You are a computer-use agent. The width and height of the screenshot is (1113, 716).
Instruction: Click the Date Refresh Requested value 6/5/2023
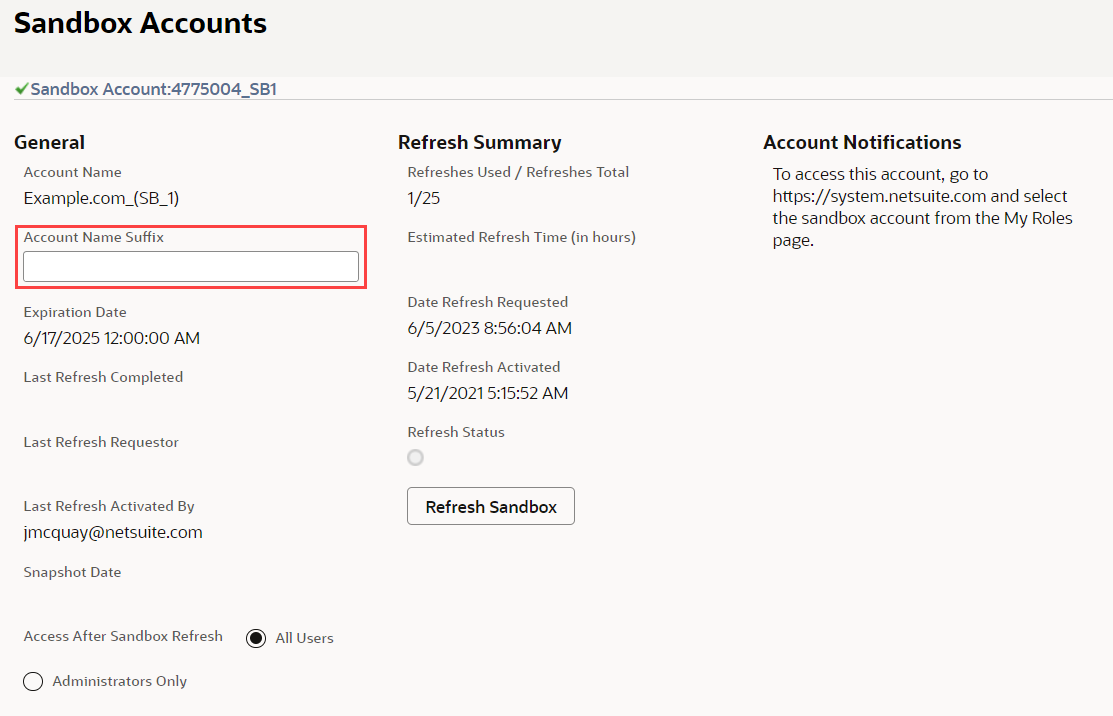(x=489, y=328)
